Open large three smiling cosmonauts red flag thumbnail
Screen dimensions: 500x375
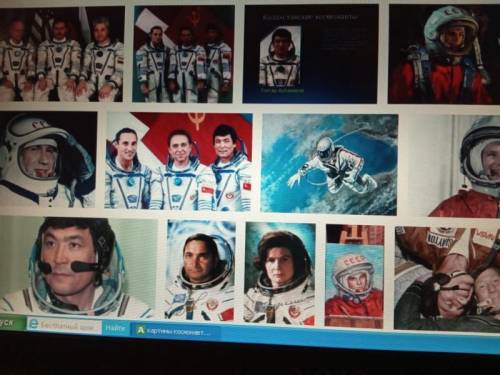(179, 161)
